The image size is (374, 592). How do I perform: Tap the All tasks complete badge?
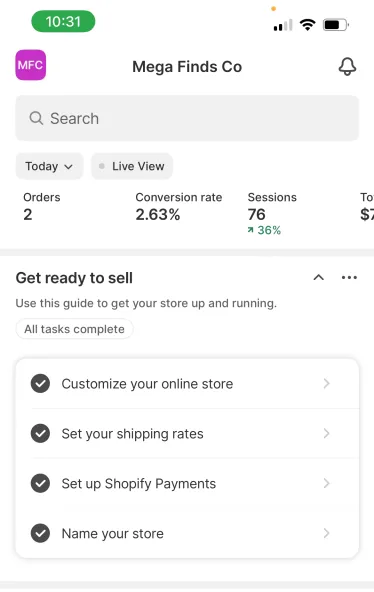[74, 329]
